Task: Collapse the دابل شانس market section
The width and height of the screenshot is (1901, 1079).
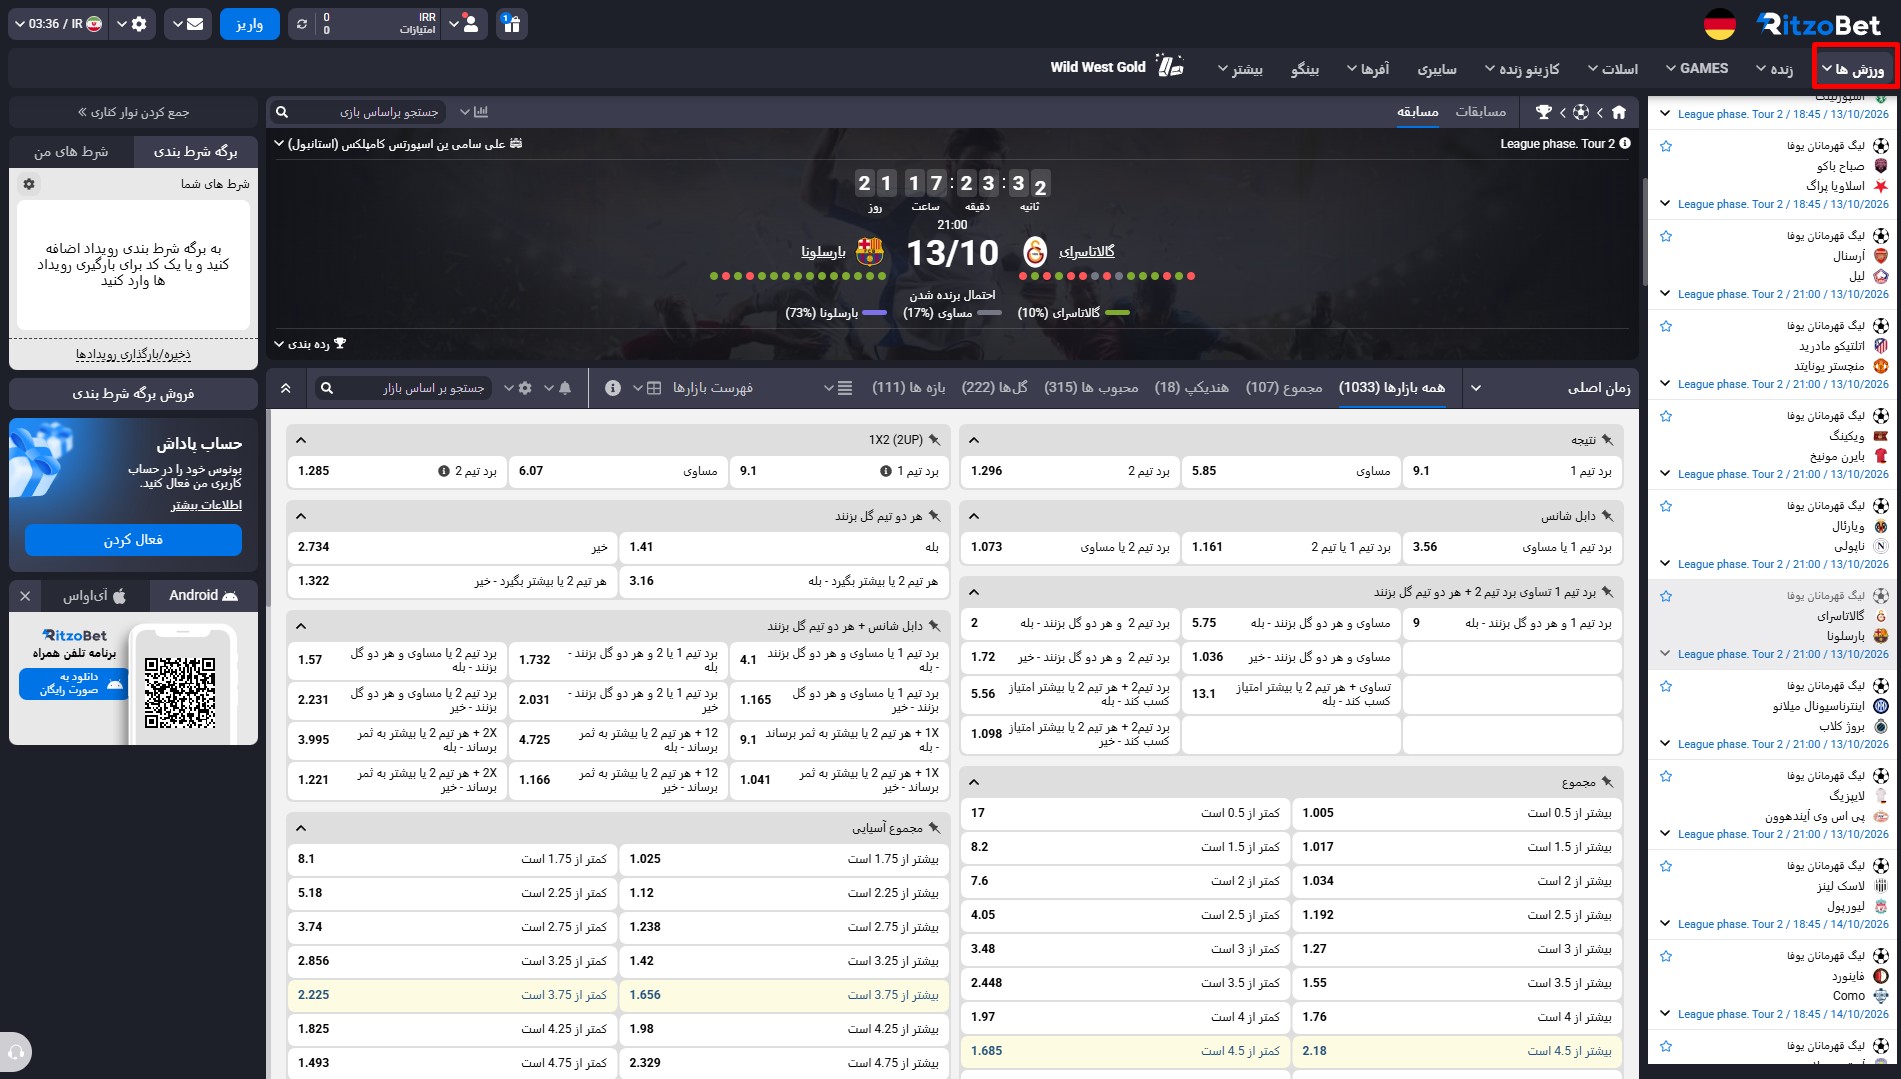Action: pos(974,516)
